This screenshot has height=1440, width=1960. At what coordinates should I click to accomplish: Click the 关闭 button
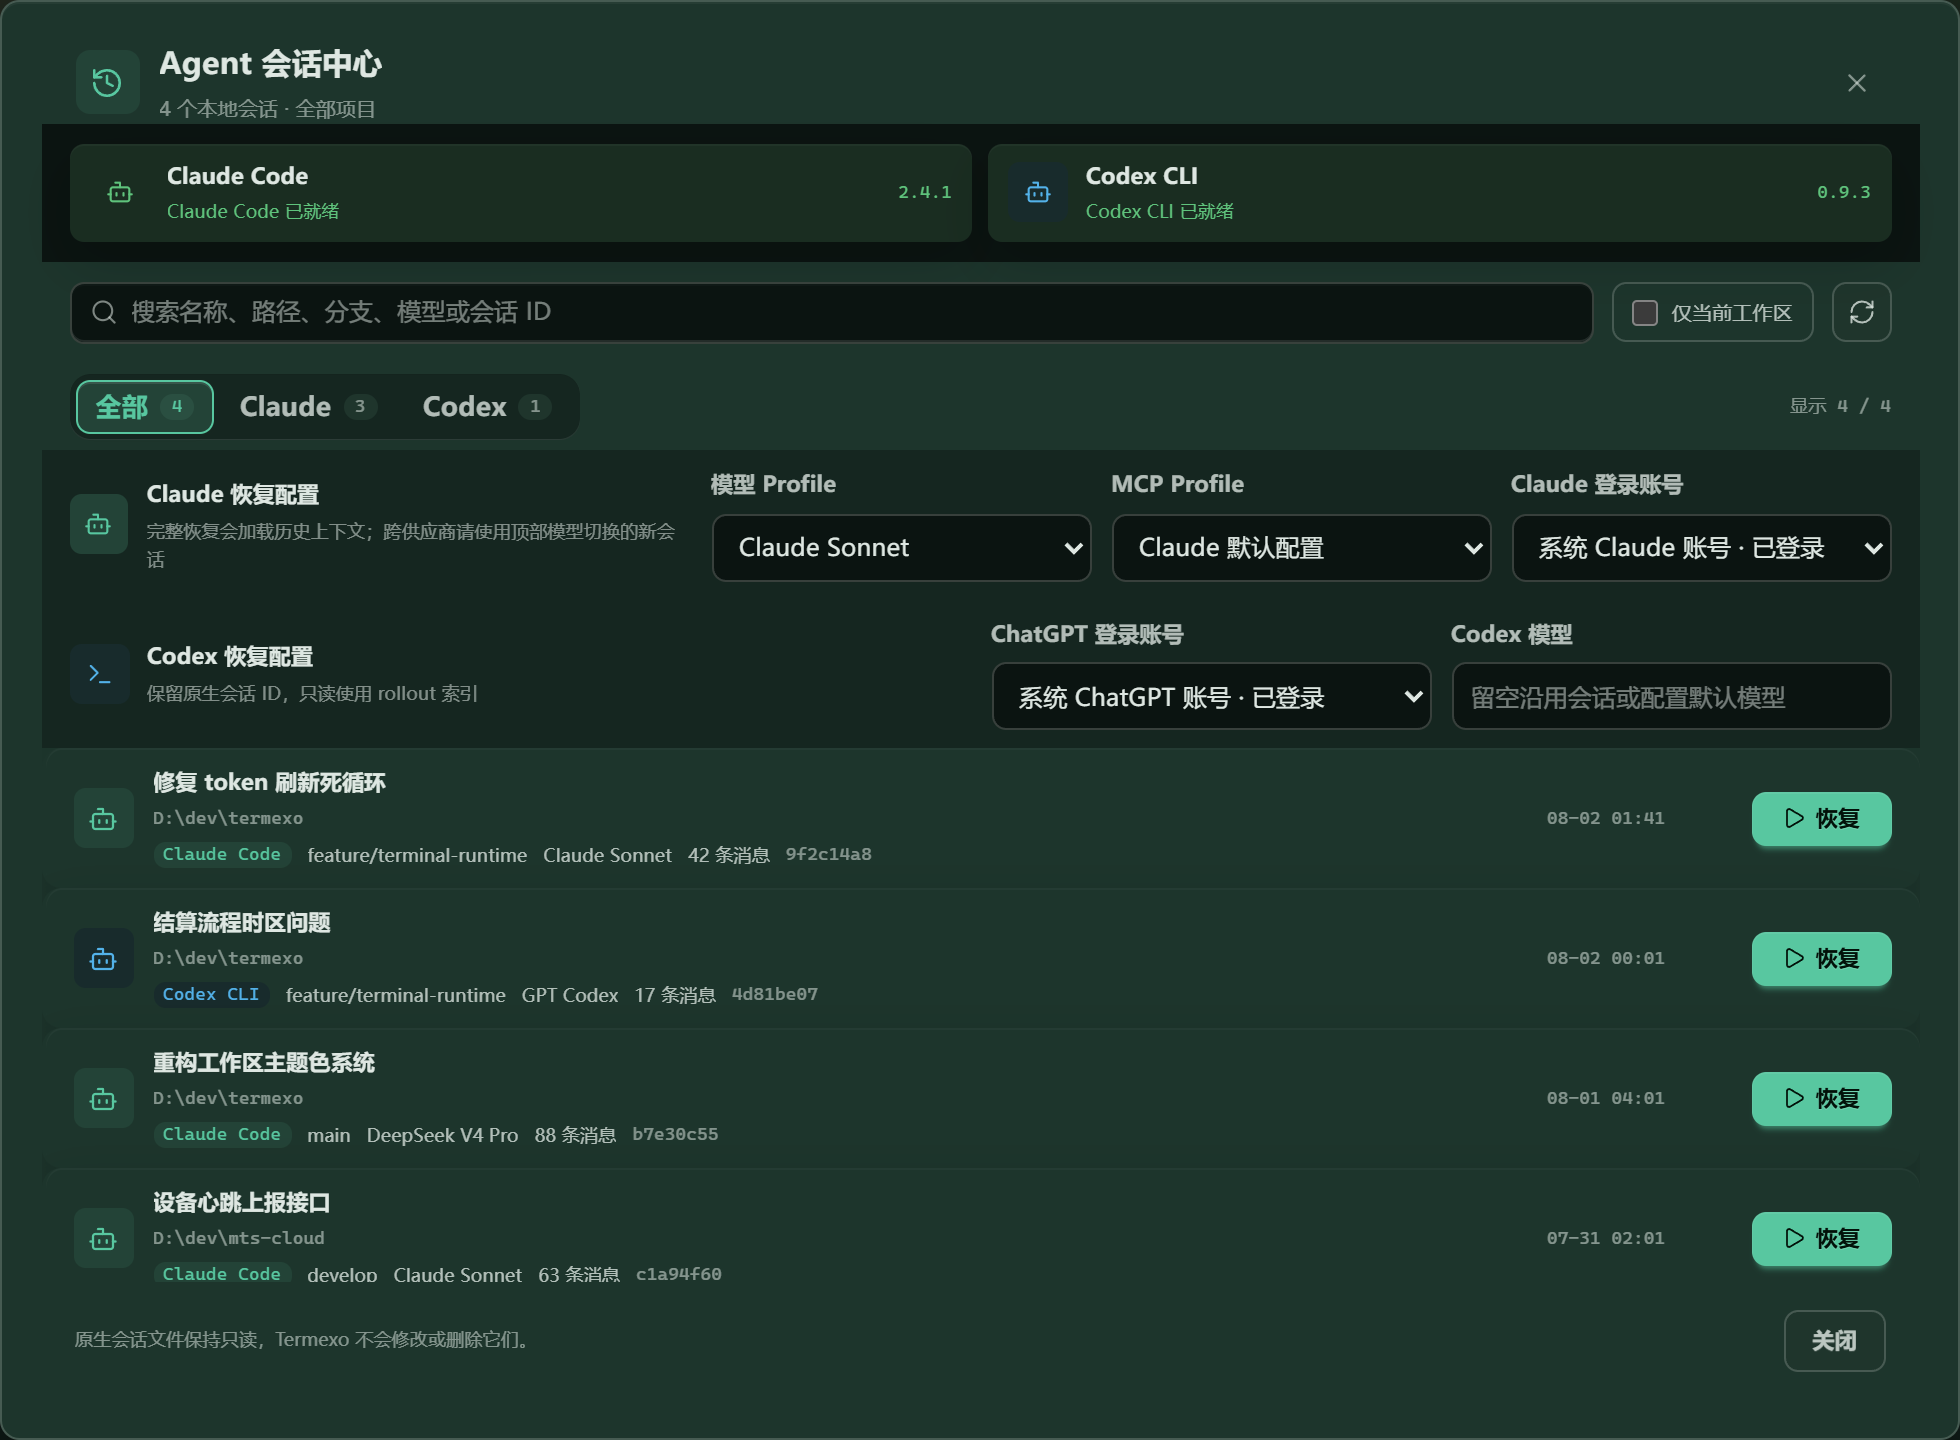1834,1341
